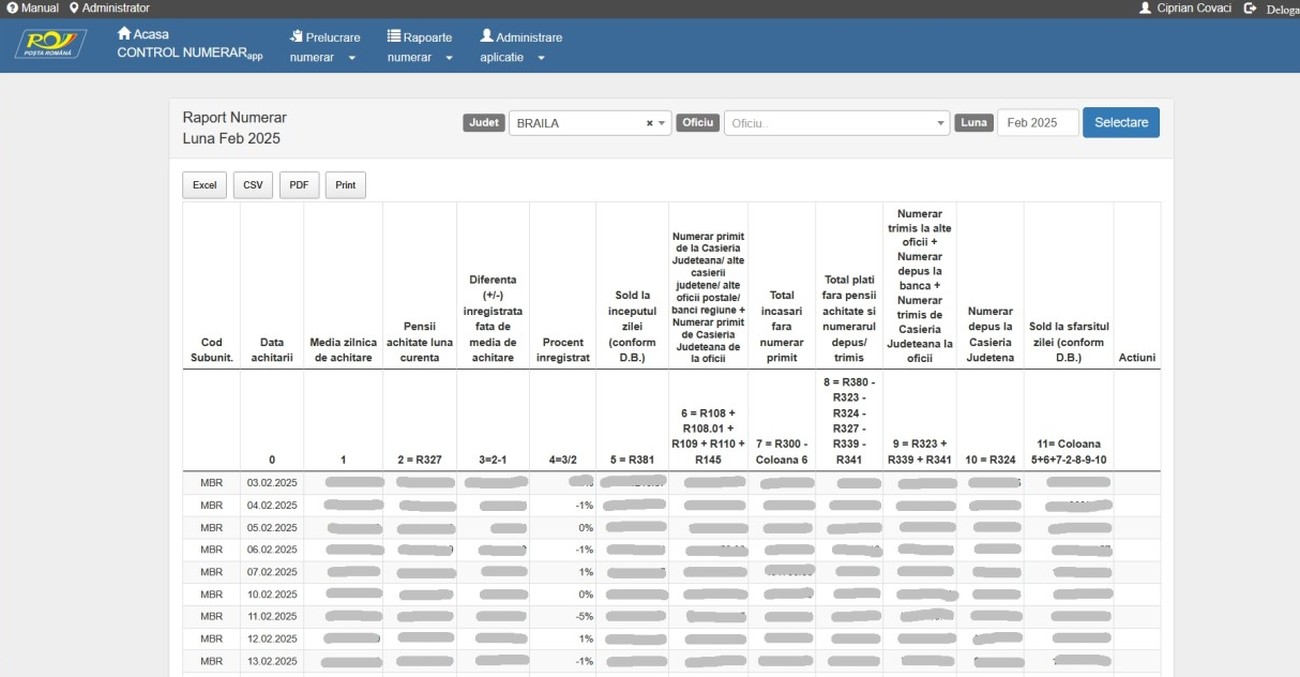The width and height of the screenshot is (1300, 677).
Task: Export the report as CSV
Action: coord(253,185)
